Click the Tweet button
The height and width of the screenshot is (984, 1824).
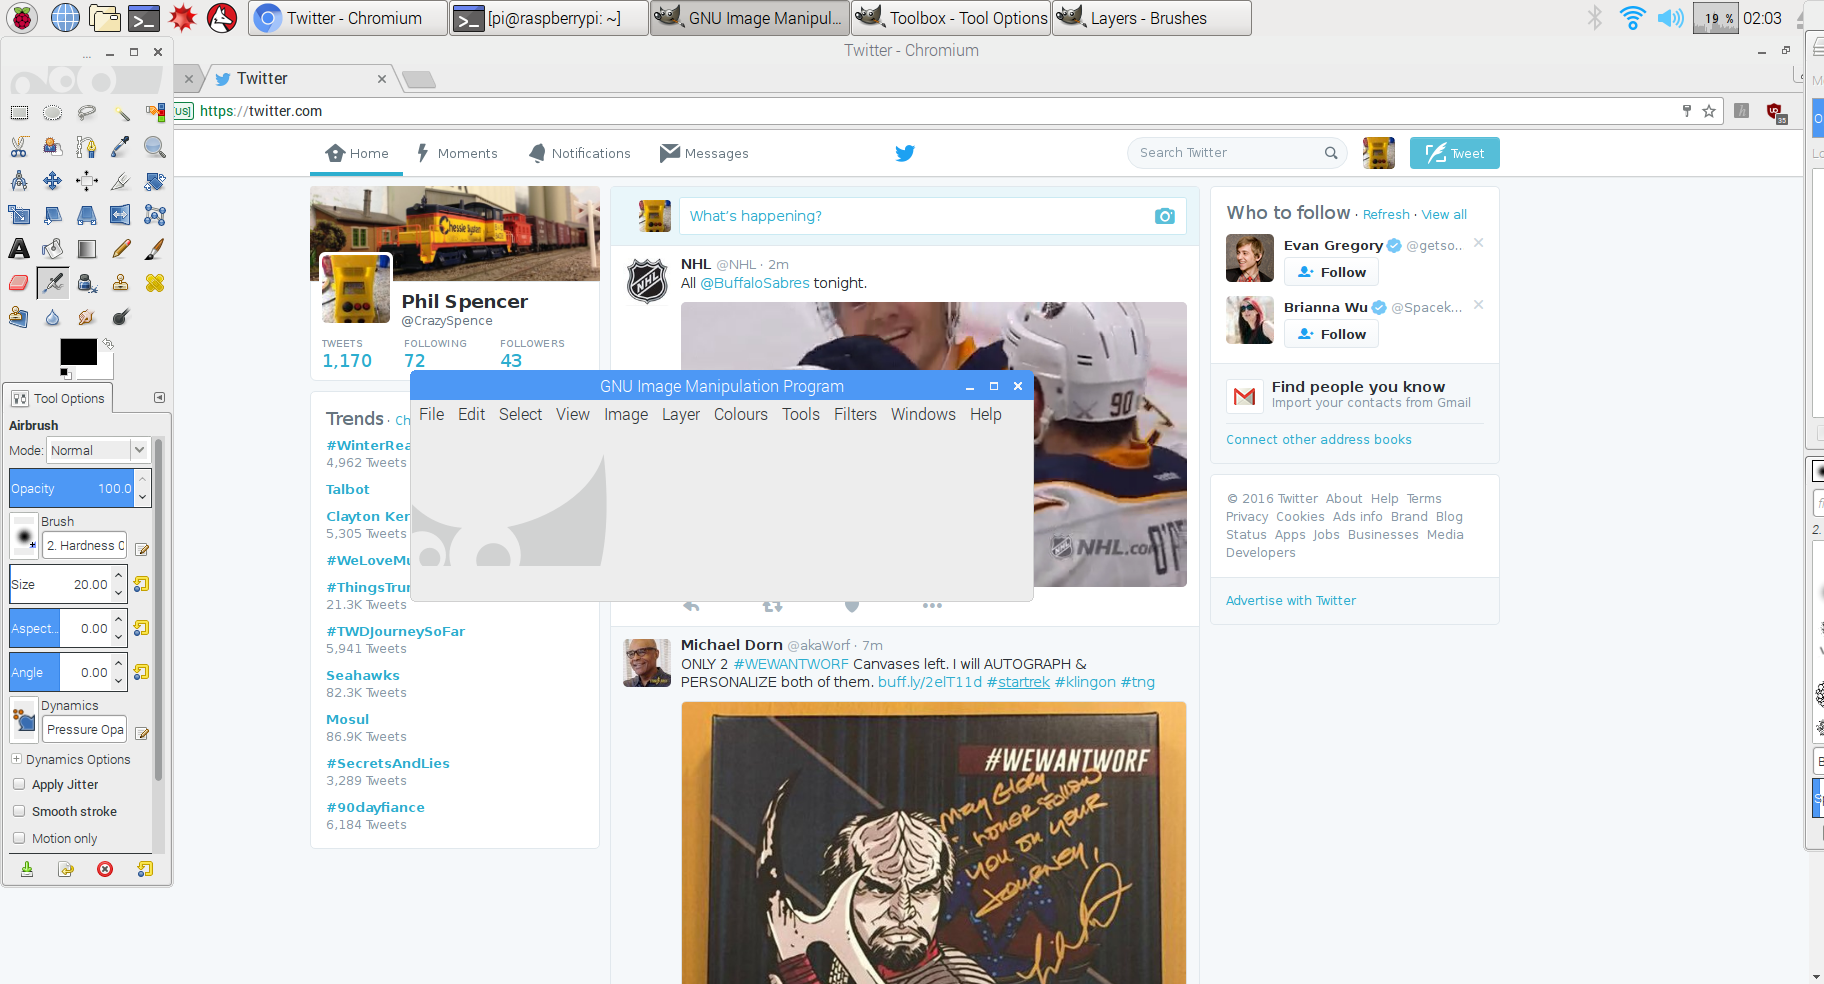click(1454, 153)
